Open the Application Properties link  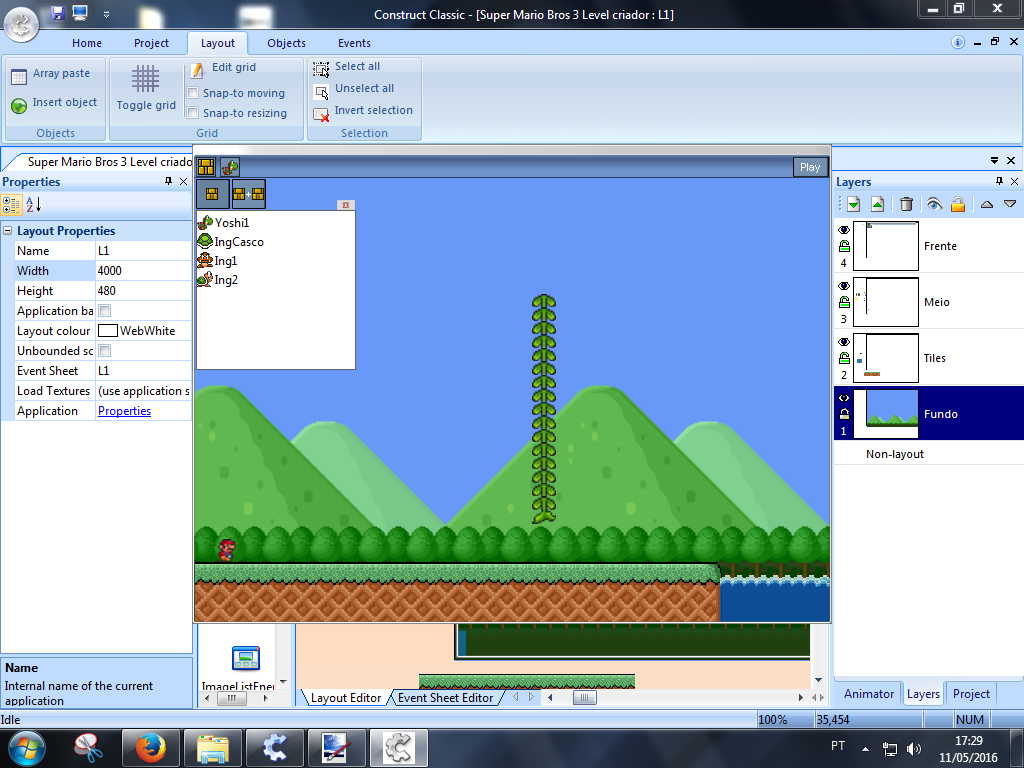click(x=124, y=411)
